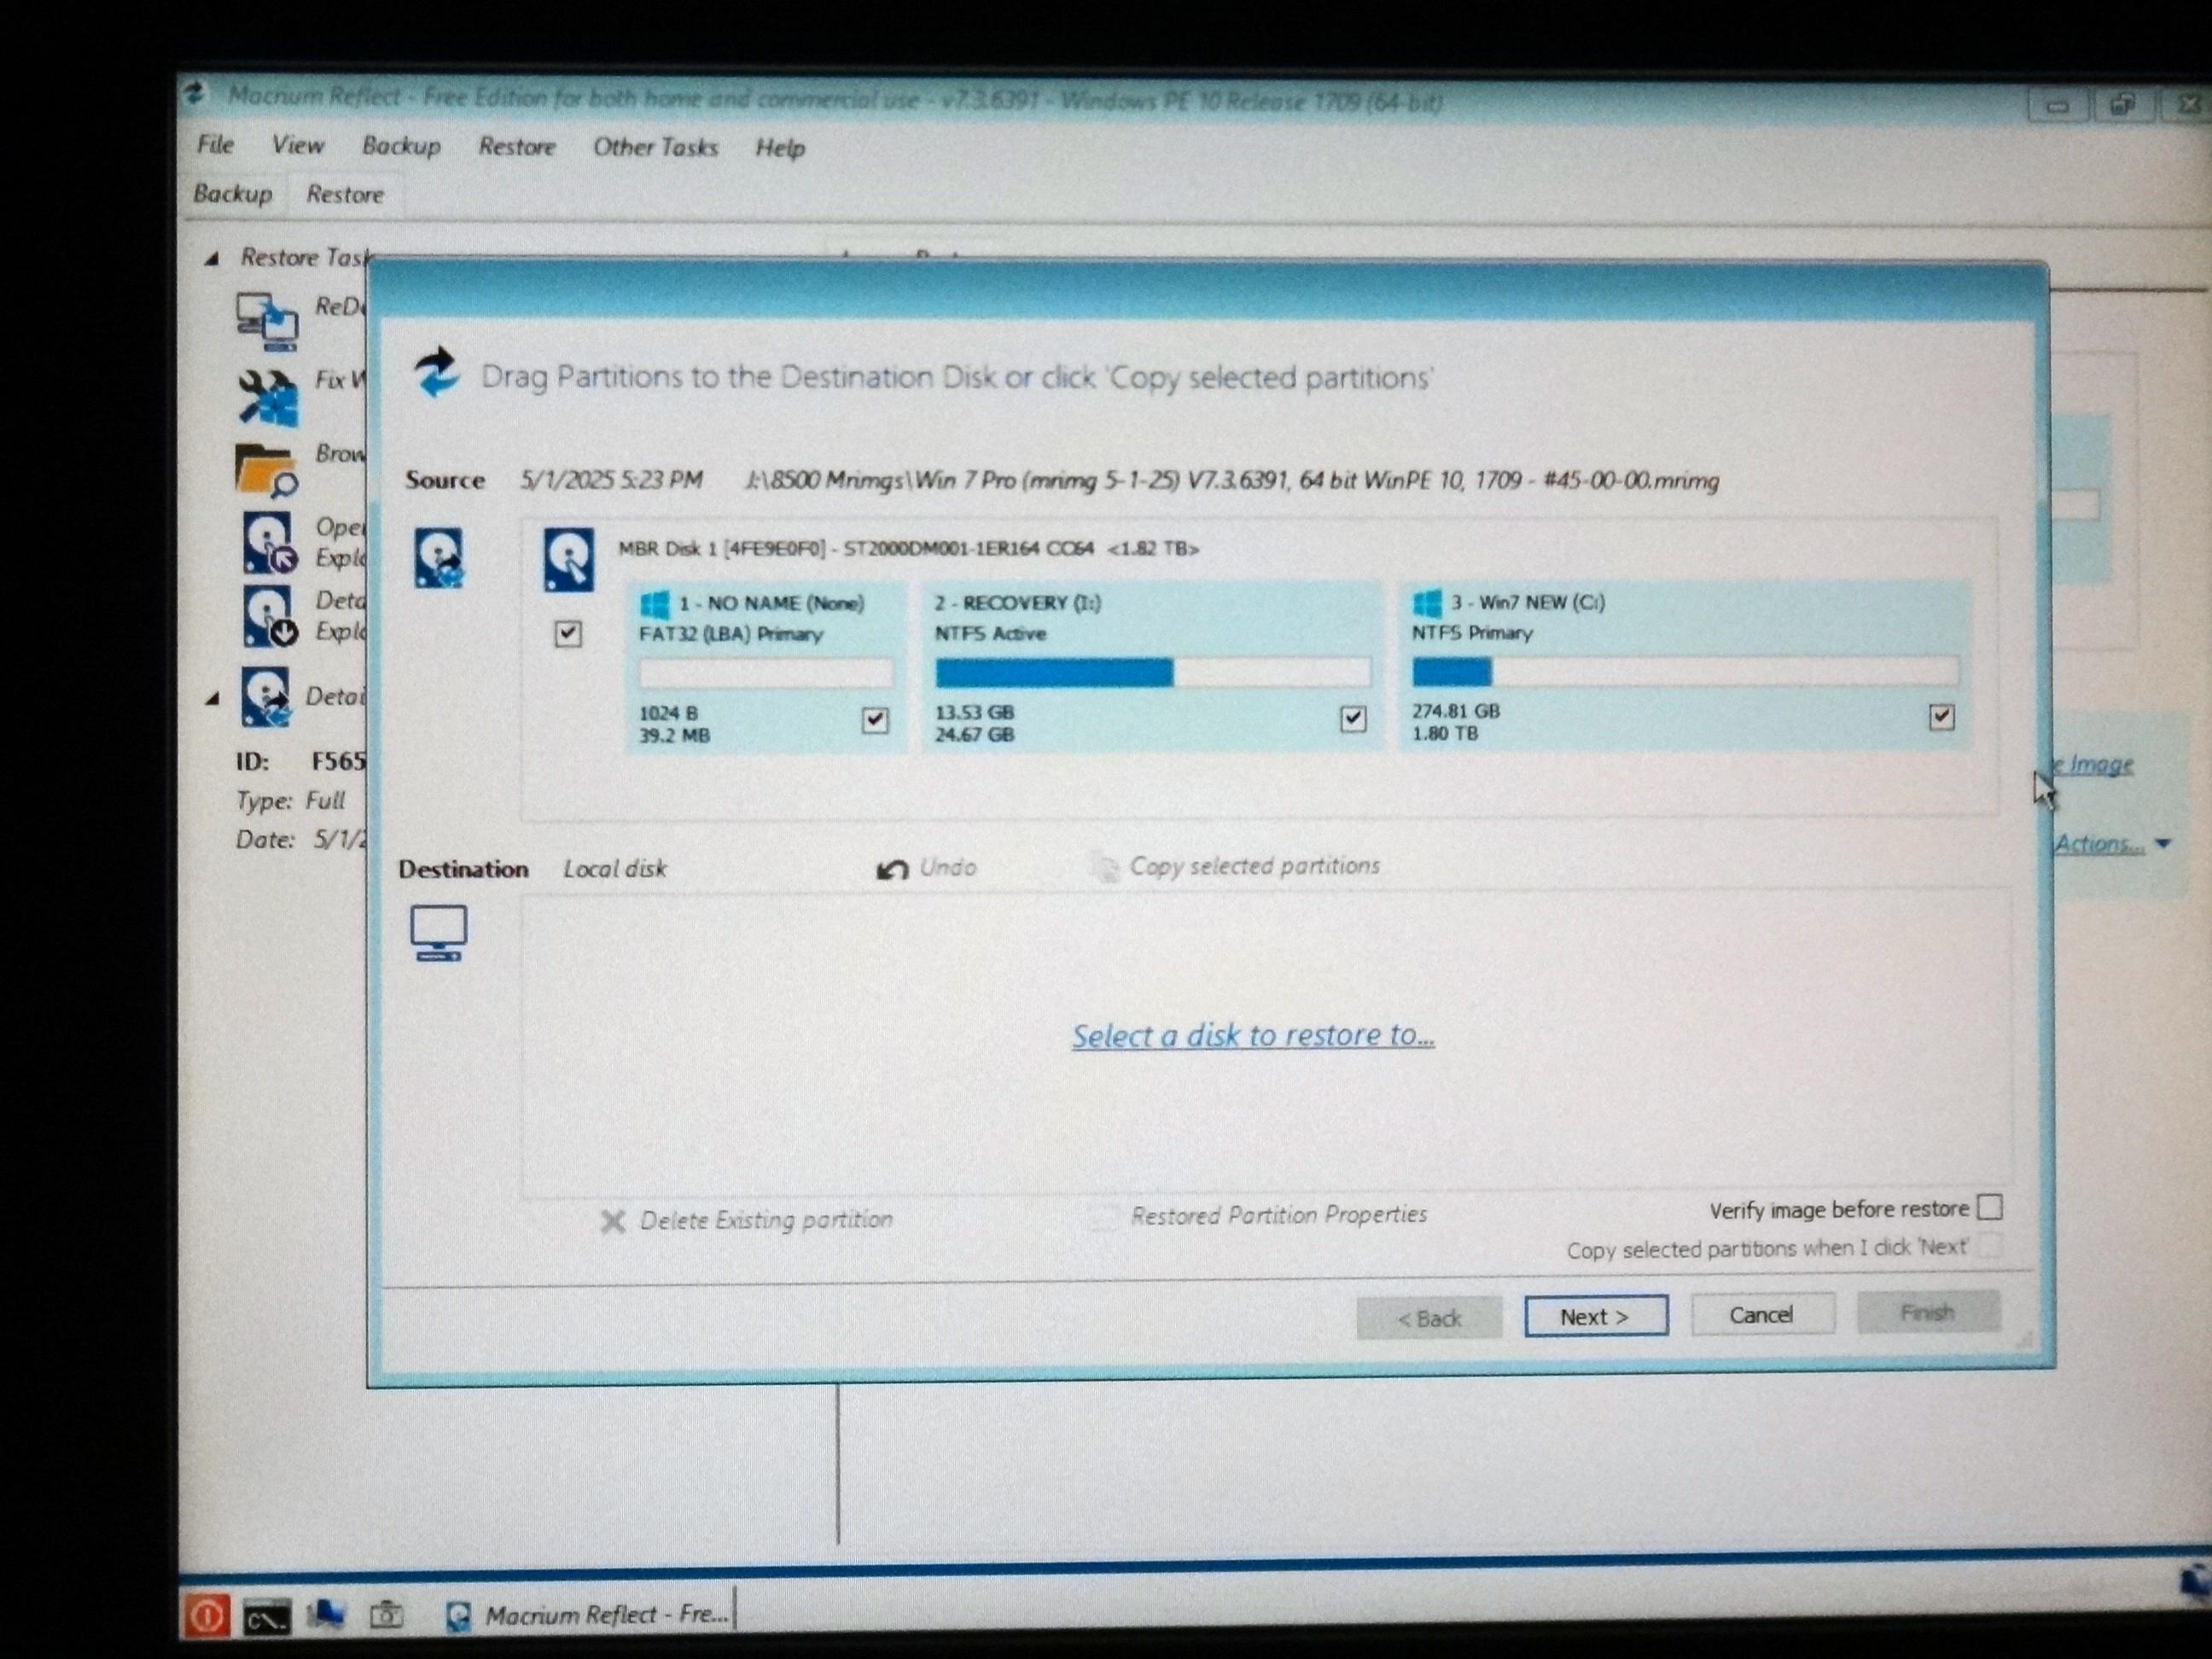Uncheck the Win7 NEW partition checkbox
This screenshot has width=2212, height=1659.
point(1942,716)
